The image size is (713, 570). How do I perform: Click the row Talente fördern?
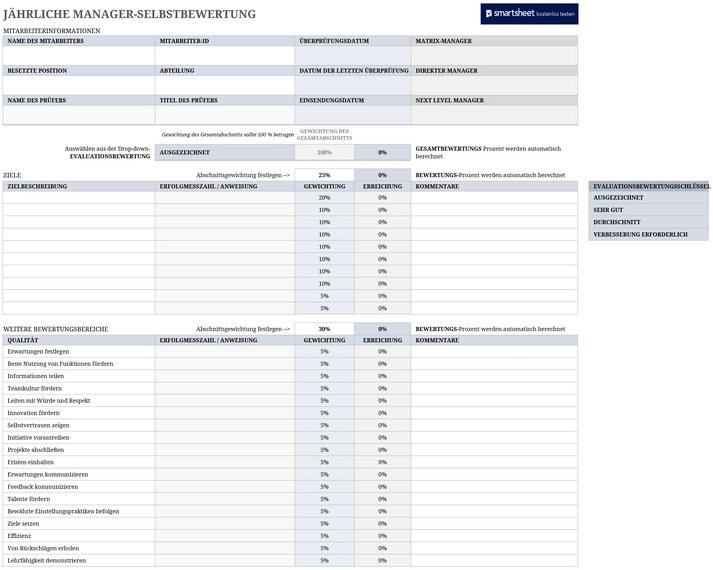pyautogui.click(x=290, y=499)
